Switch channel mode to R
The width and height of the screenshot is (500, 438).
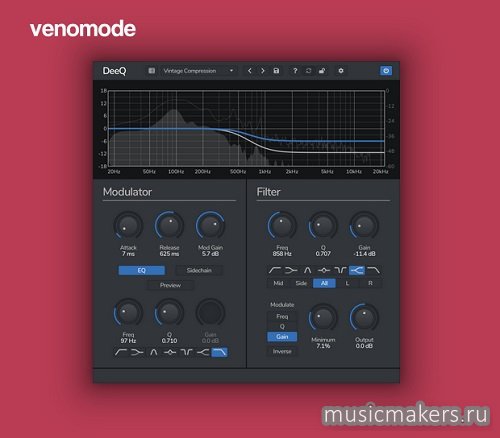coord(370,283)
